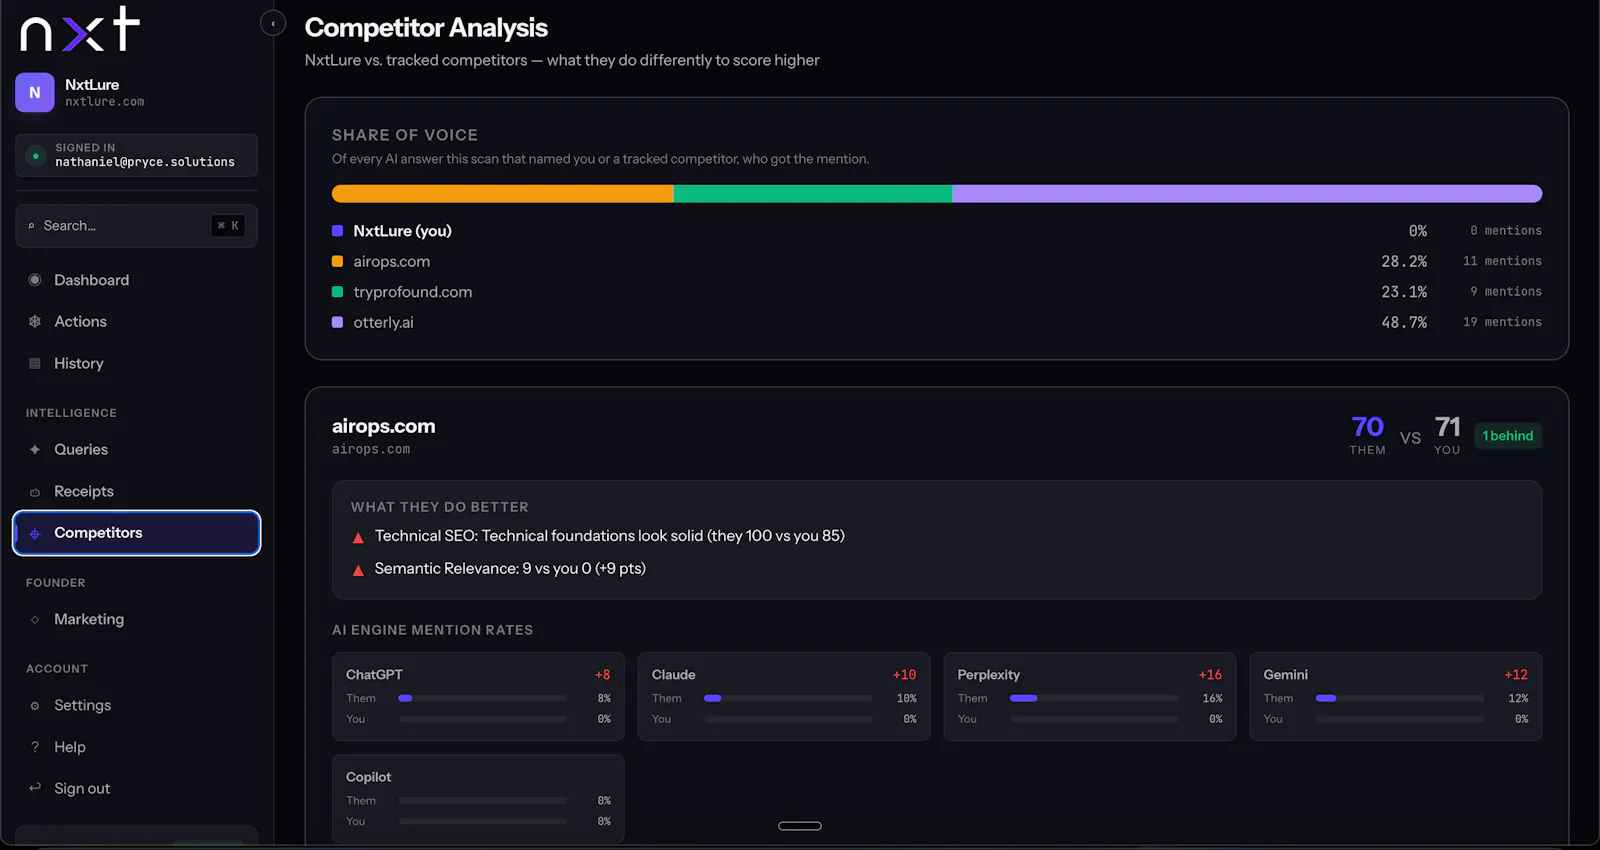Screen dimensions: 1600x850
Task: Click the Queries sparkle icon
Action: (35, 449)
